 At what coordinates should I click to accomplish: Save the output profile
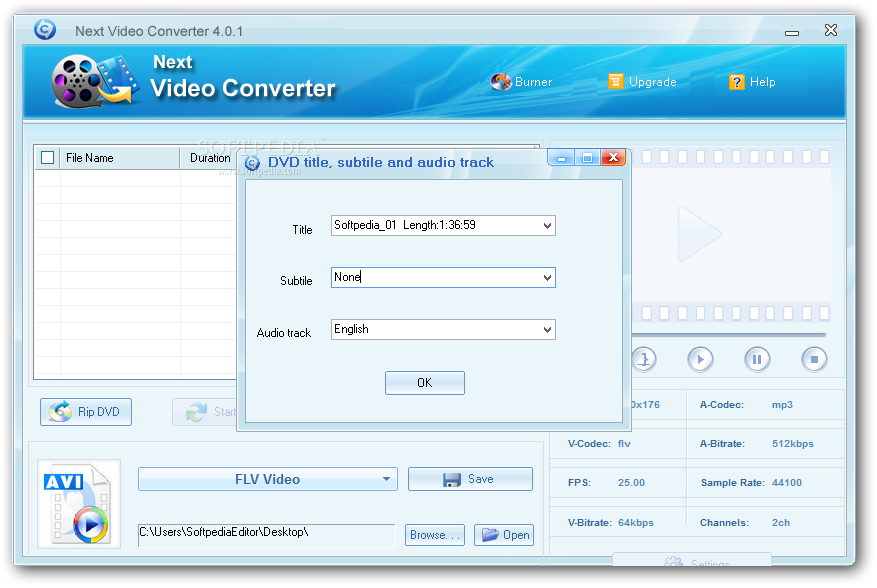470,479
